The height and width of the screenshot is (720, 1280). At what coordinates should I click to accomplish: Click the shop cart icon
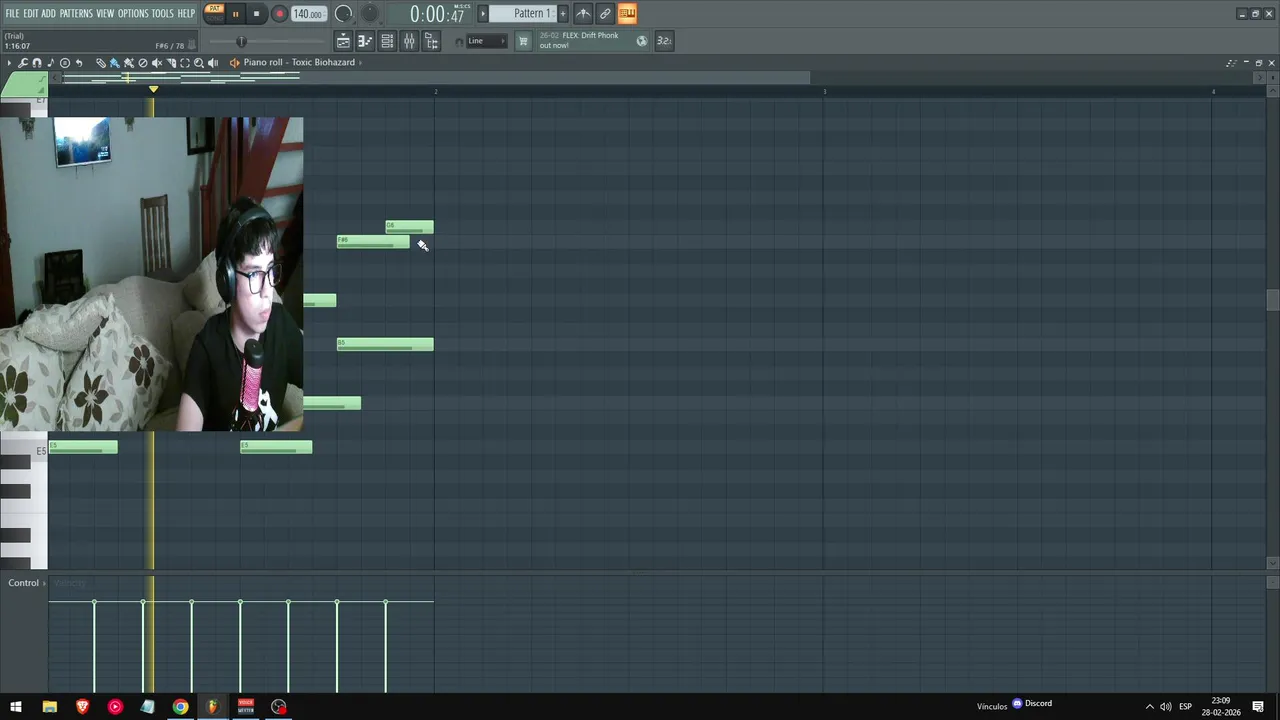523,41
